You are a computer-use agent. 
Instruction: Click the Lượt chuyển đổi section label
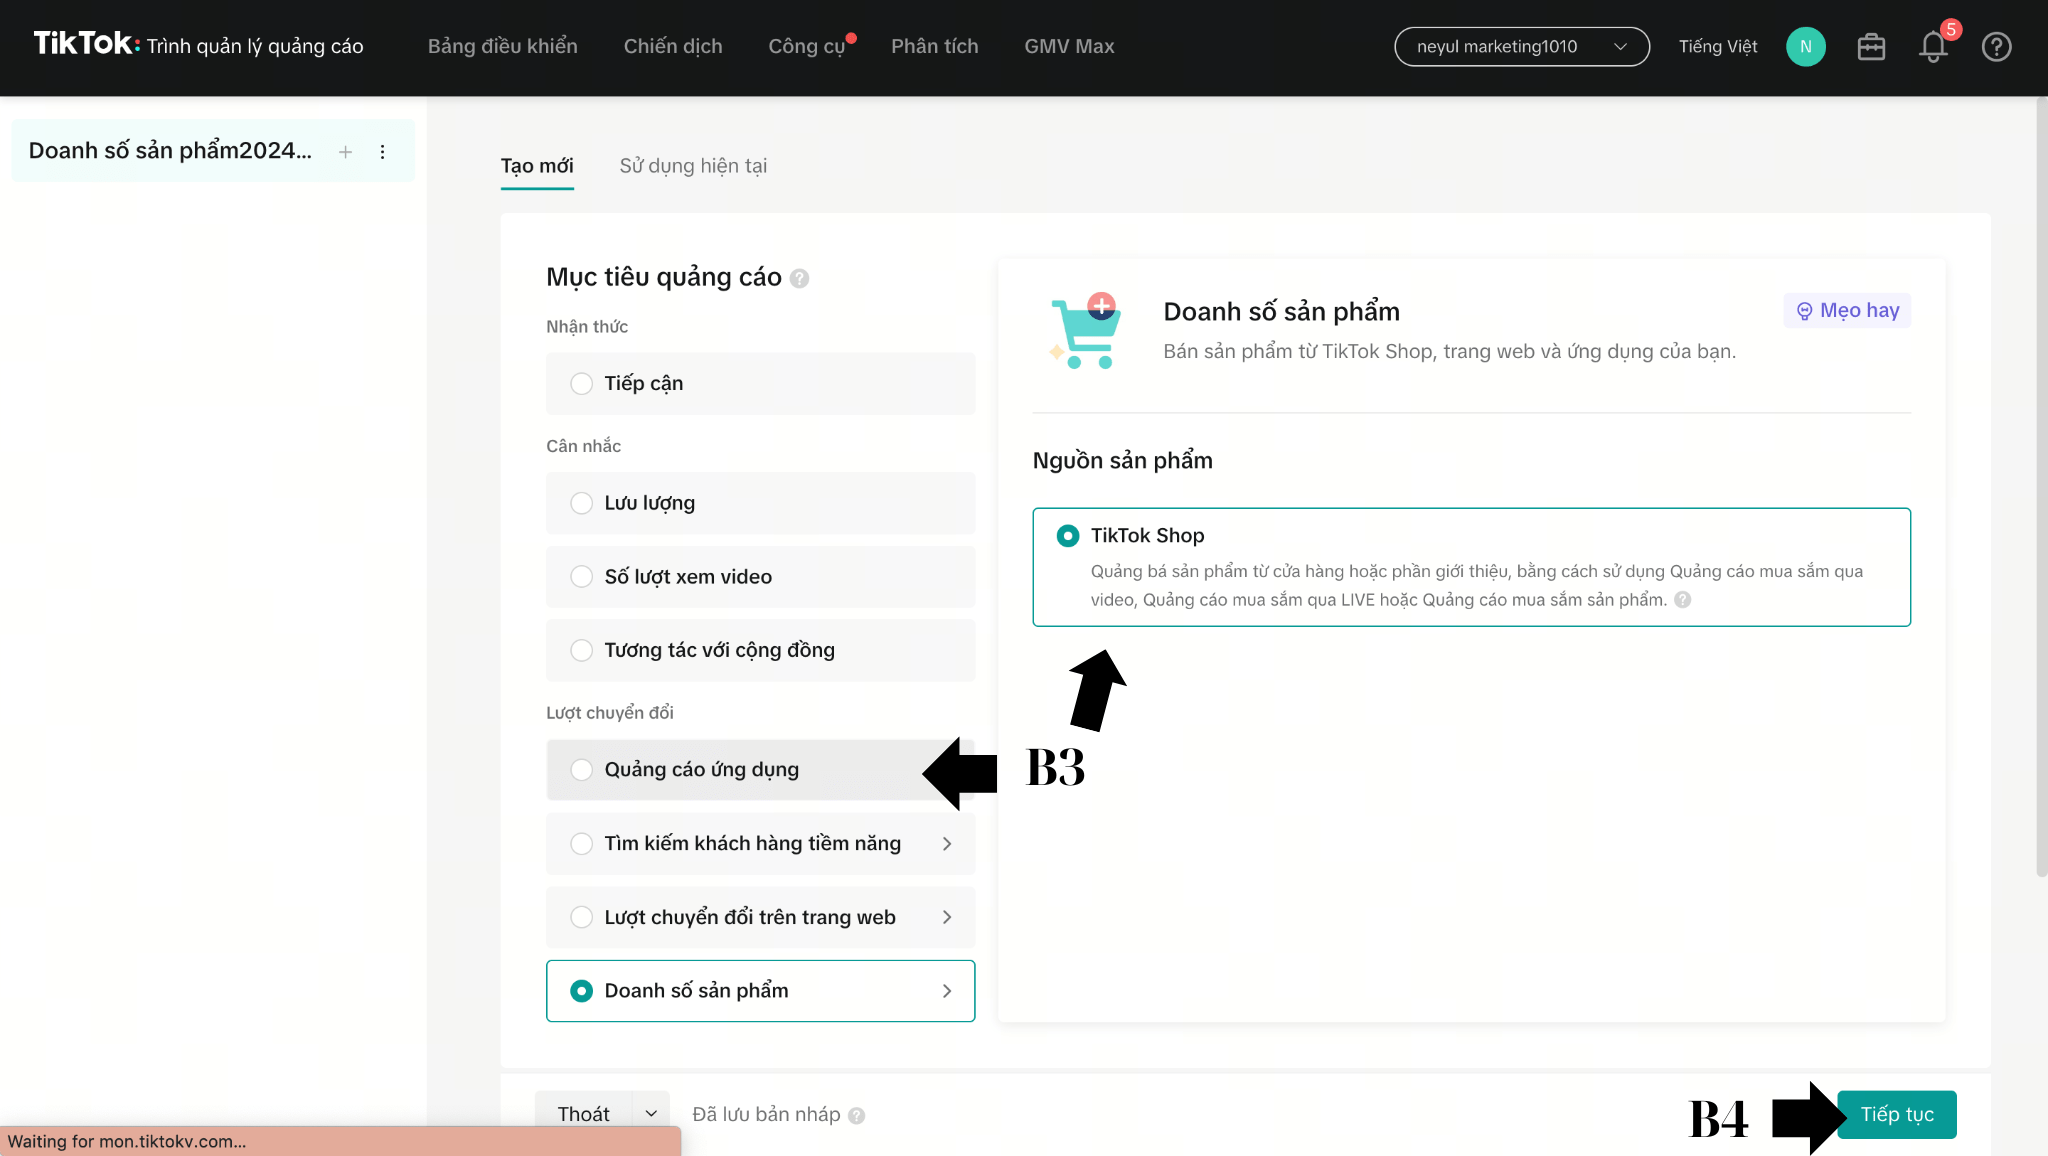coord(609,713)
